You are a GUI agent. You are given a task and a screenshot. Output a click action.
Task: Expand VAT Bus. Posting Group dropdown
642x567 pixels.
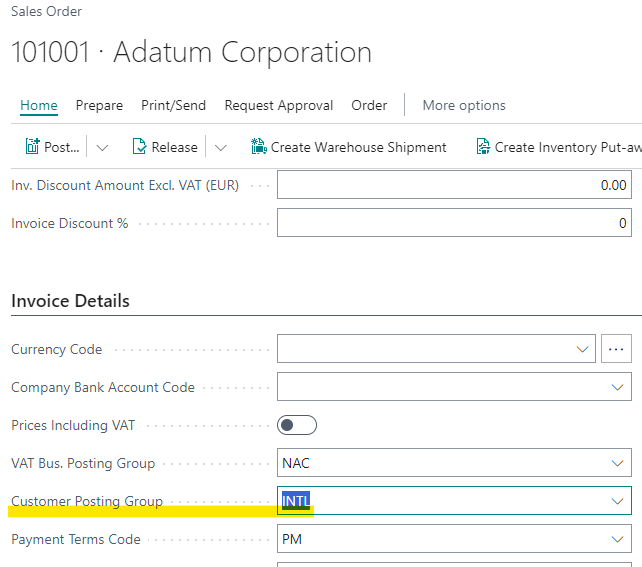click(616, 463)
